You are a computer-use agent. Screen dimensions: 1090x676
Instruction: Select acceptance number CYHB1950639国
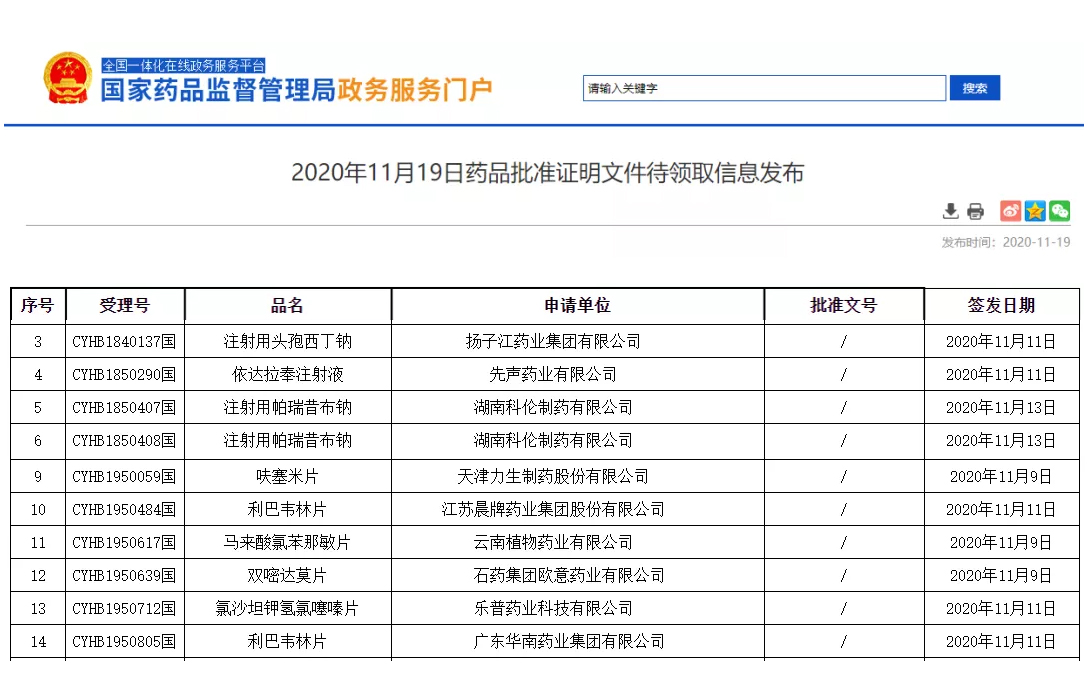[124, 576]
